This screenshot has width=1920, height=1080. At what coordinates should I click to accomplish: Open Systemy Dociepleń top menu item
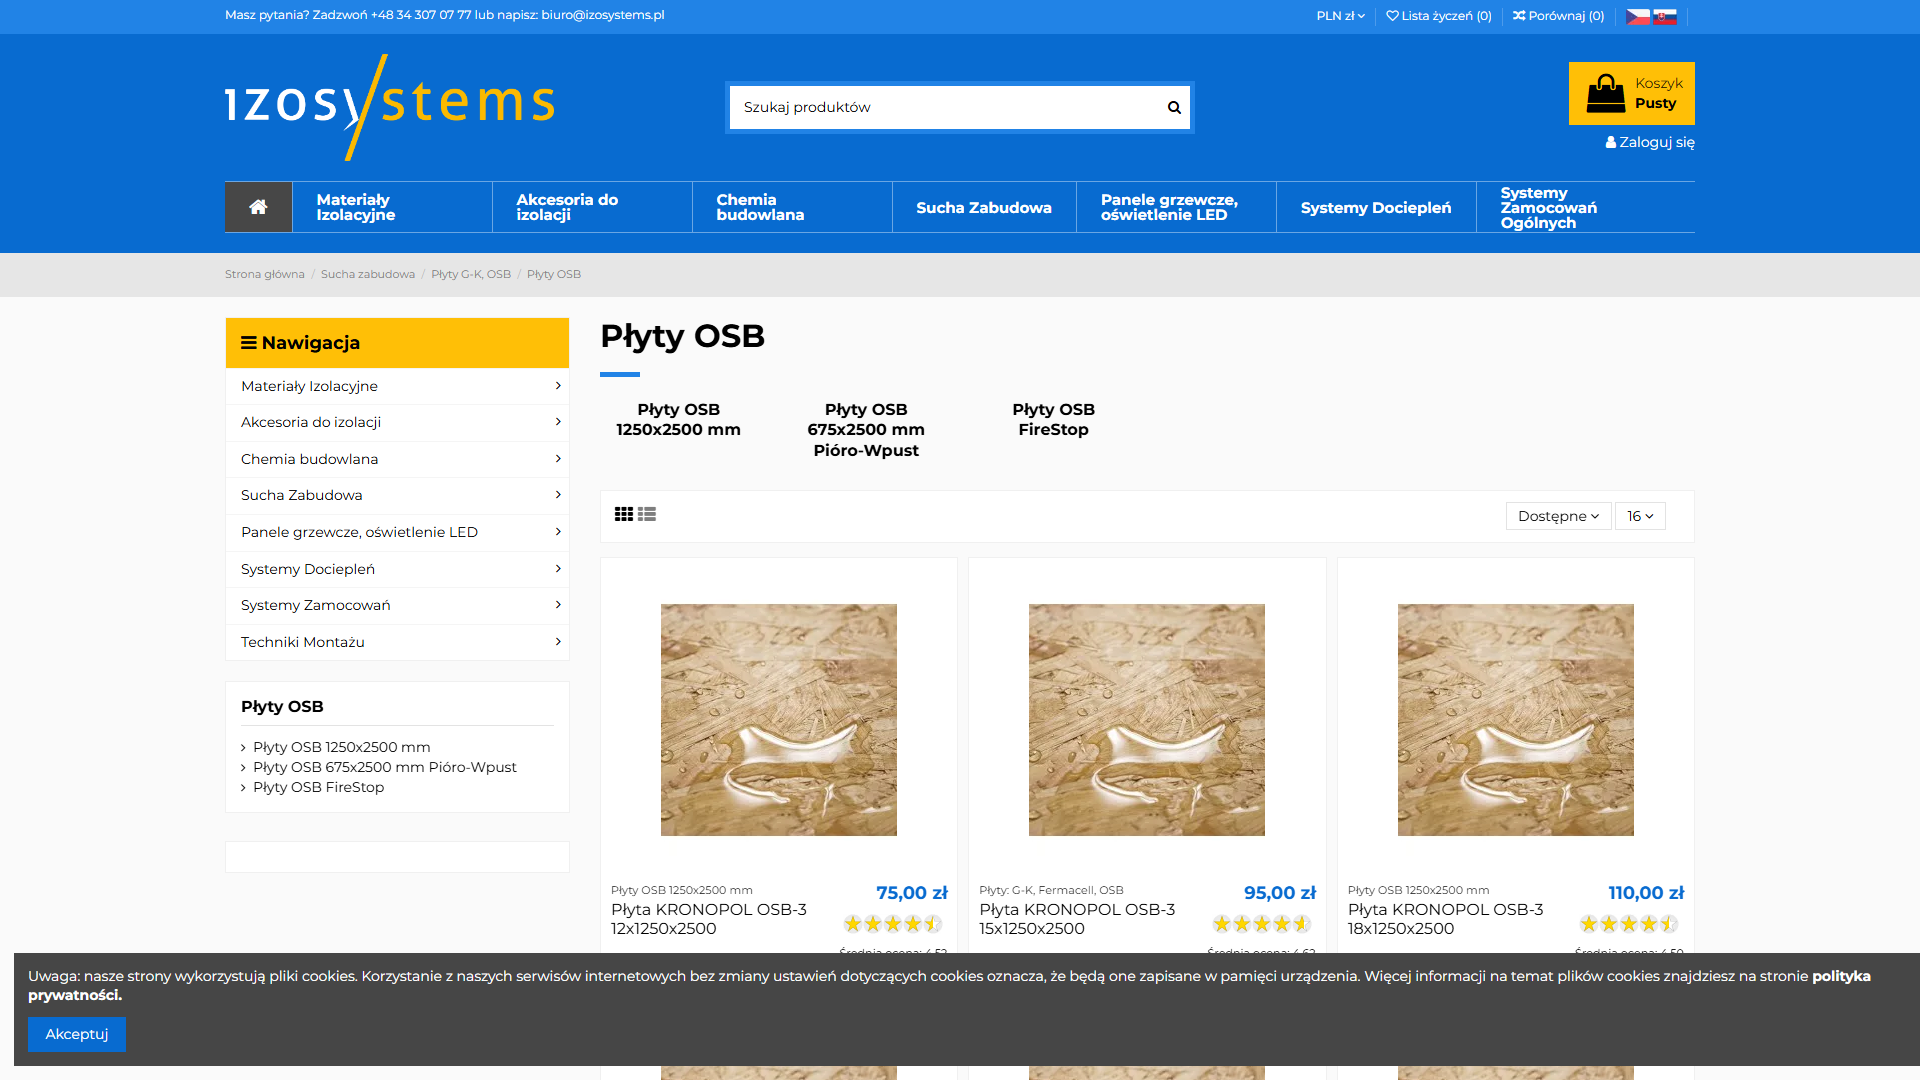(1375, 207)
